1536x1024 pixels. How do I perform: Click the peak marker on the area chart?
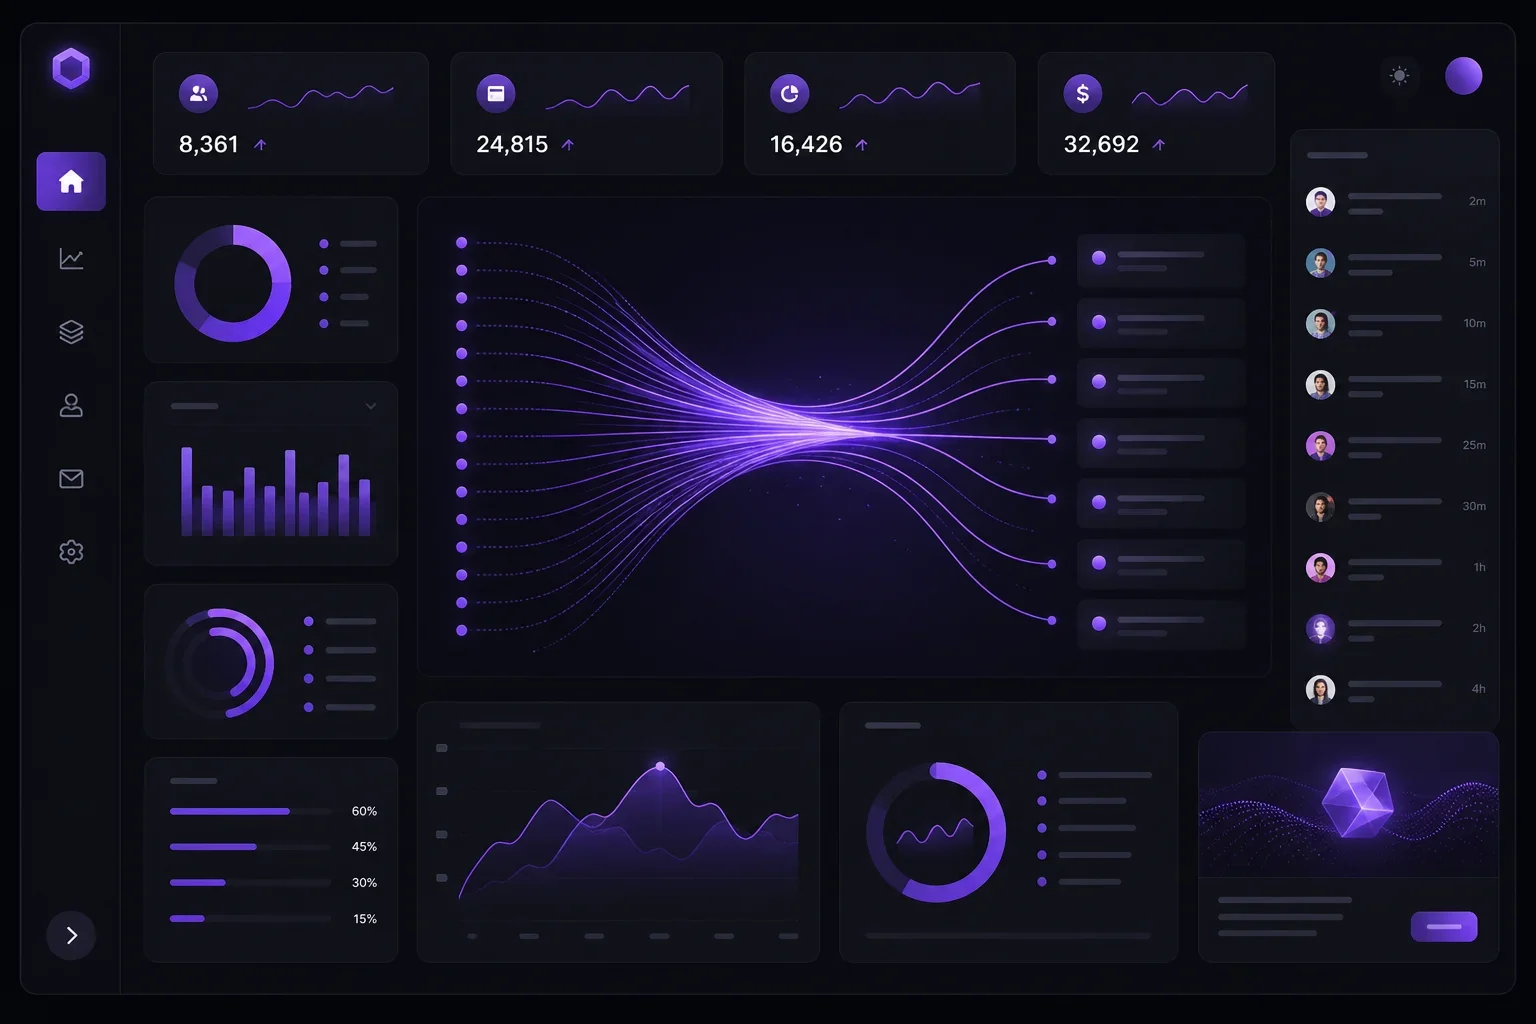pyautogui.click(x=660, y=766)
